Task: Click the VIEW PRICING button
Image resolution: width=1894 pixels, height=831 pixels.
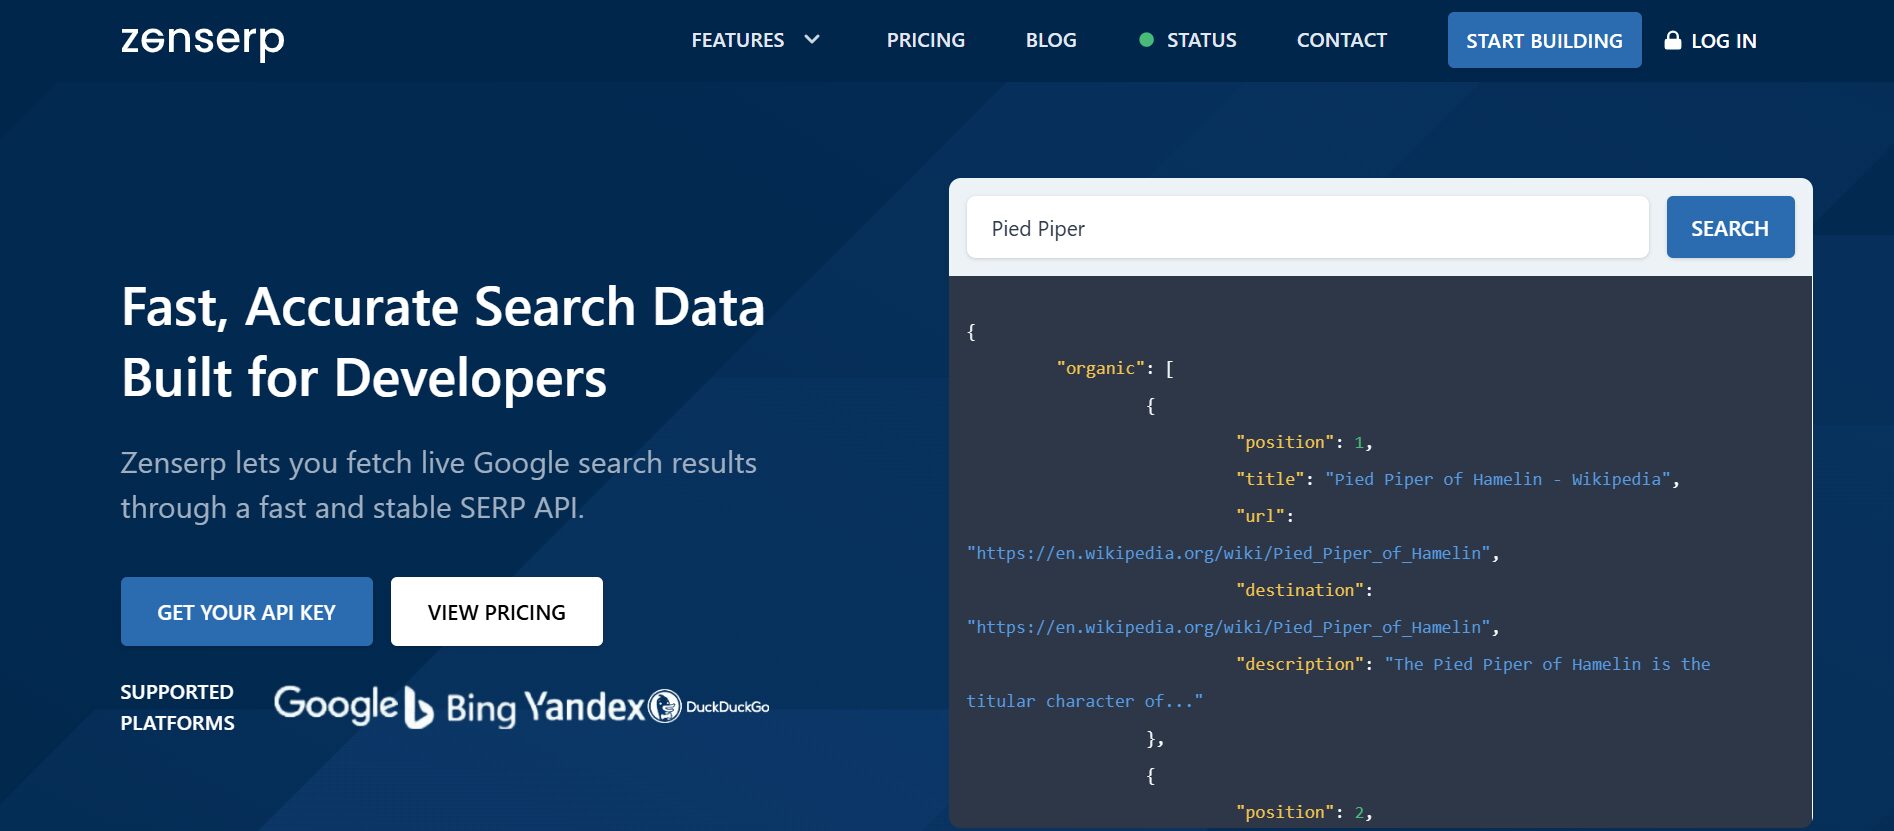Action: tap(496, 612)
